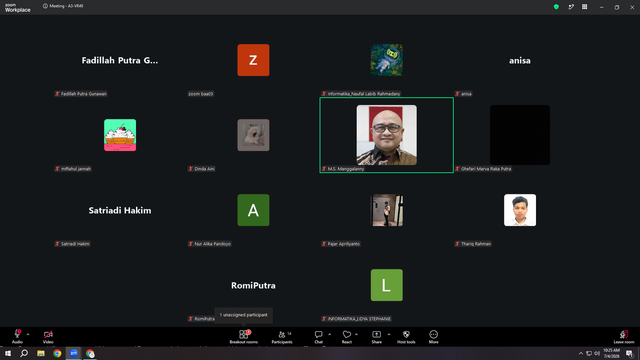
Task: Select Fajar Apriliyanto's photo tile
Action: (387, 210)
